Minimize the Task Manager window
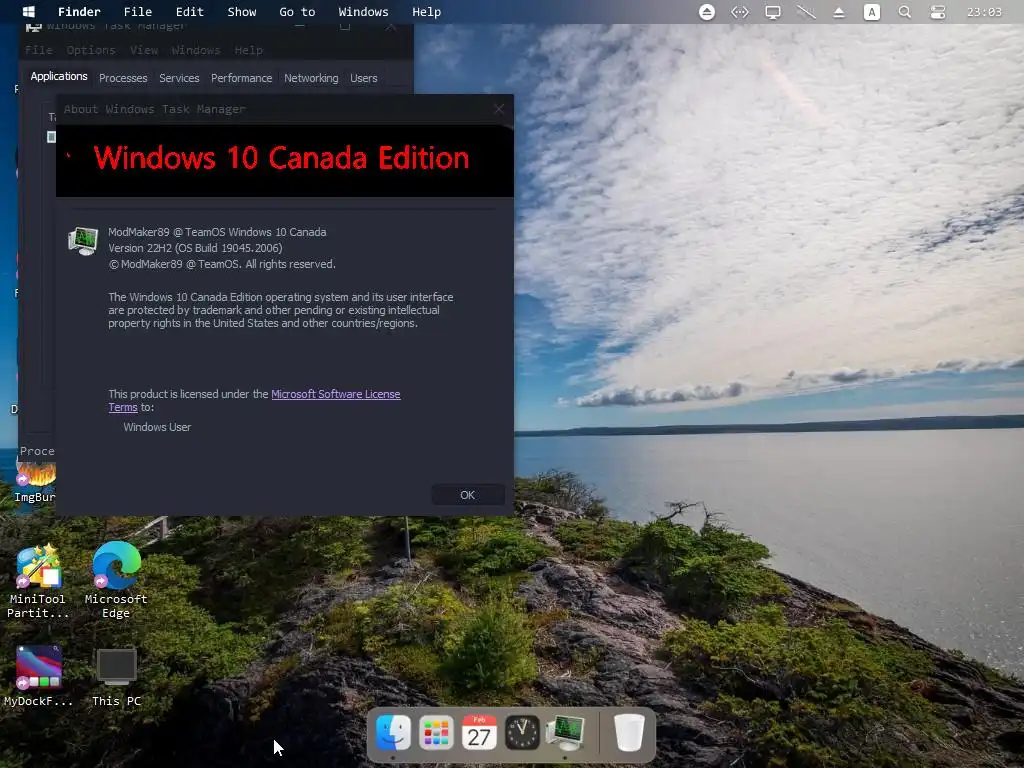 click(x=299, y=27)
